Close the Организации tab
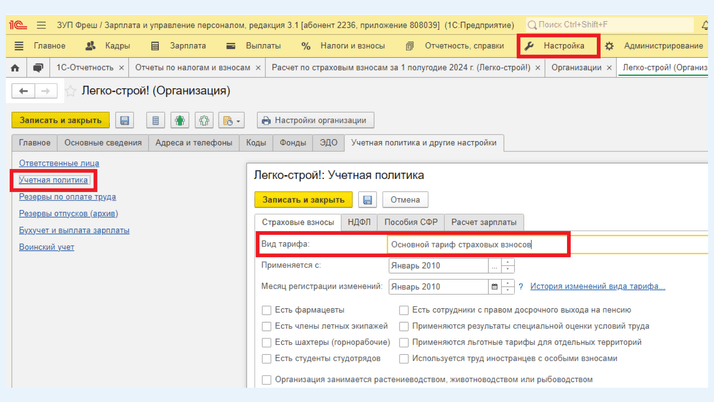This screenshot has width=714, height=402. (x=609, y=68)
